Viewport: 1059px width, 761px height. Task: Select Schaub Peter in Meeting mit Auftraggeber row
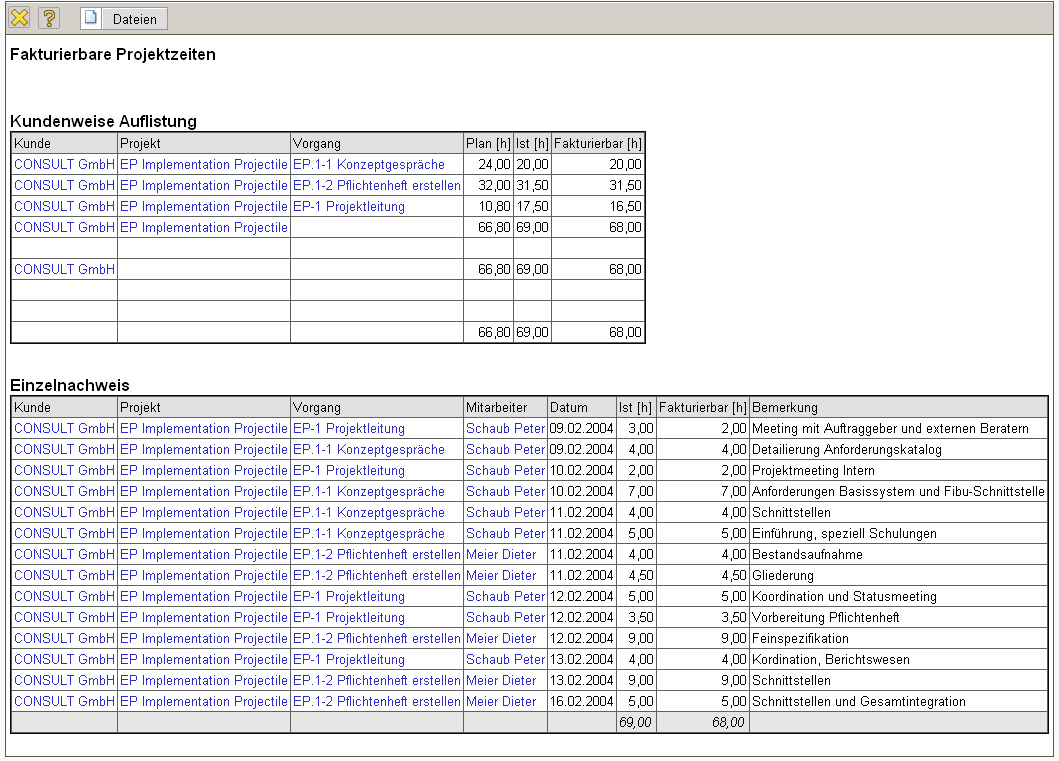pyautogui.click(x=505, y=428)
